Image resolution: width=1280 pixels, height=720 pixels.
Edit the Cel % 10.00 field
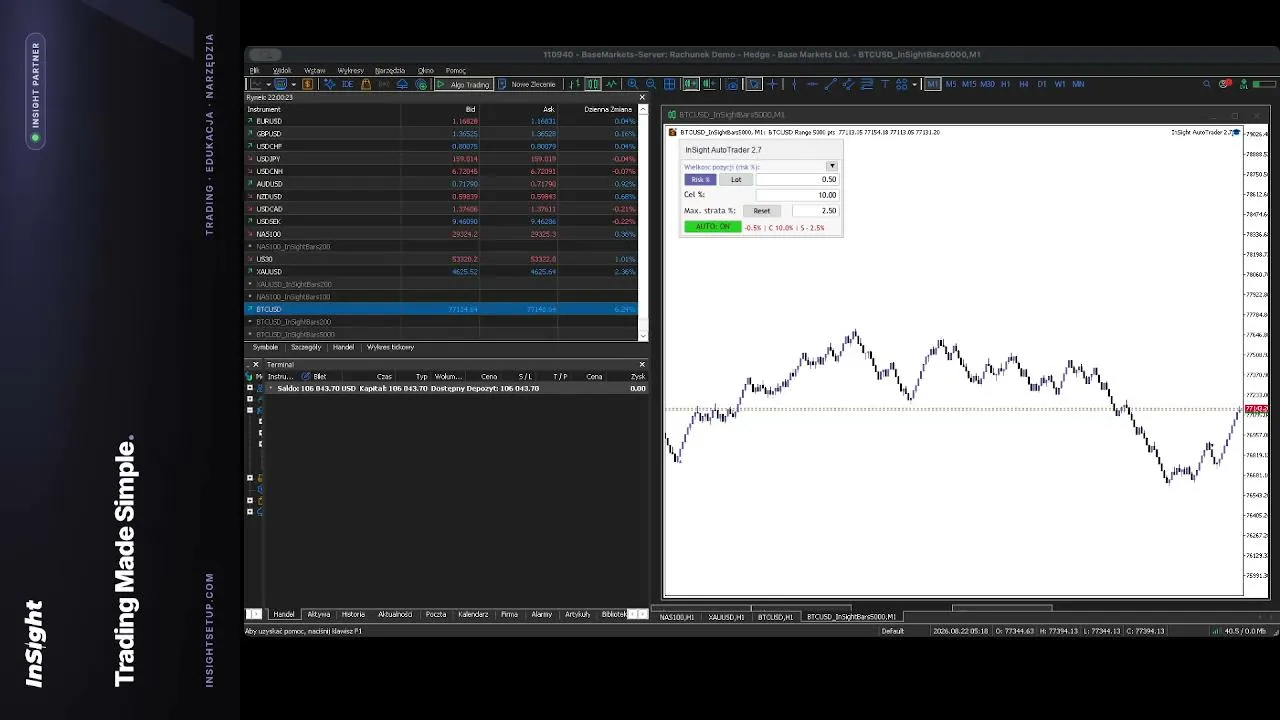pyautogui.click(x=797, y=195)
